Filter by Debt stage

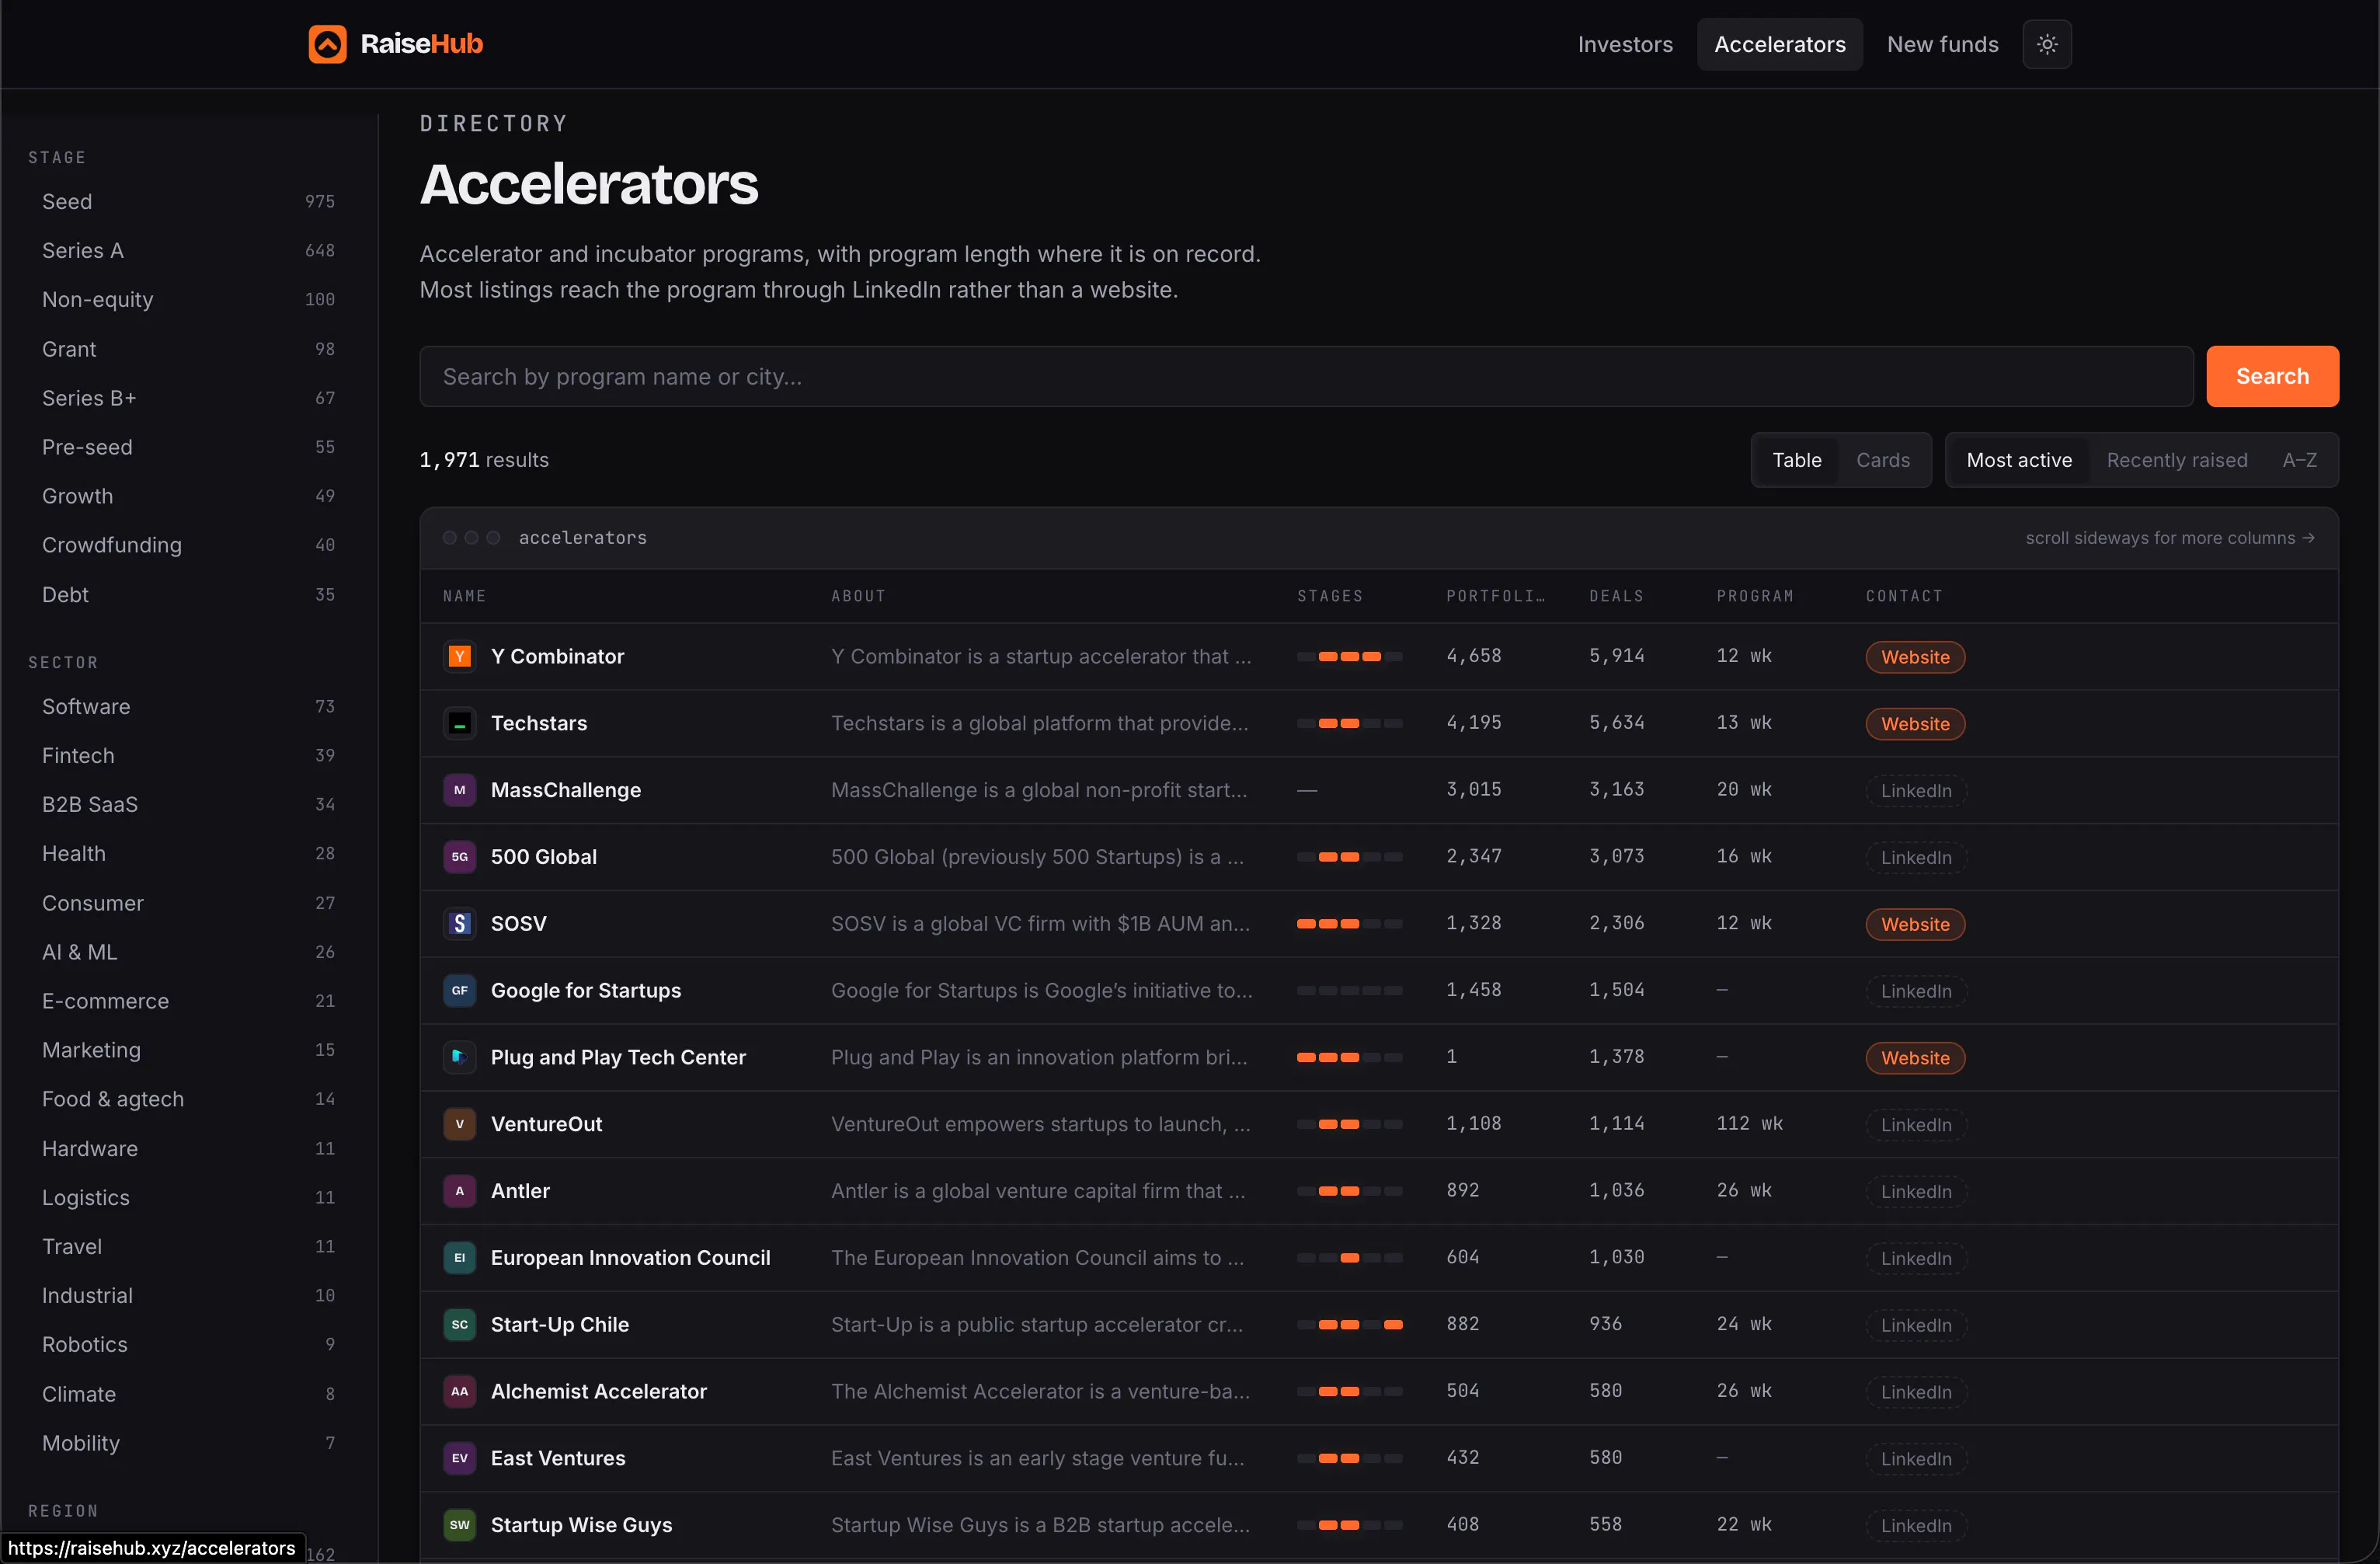tap(188, 595)
